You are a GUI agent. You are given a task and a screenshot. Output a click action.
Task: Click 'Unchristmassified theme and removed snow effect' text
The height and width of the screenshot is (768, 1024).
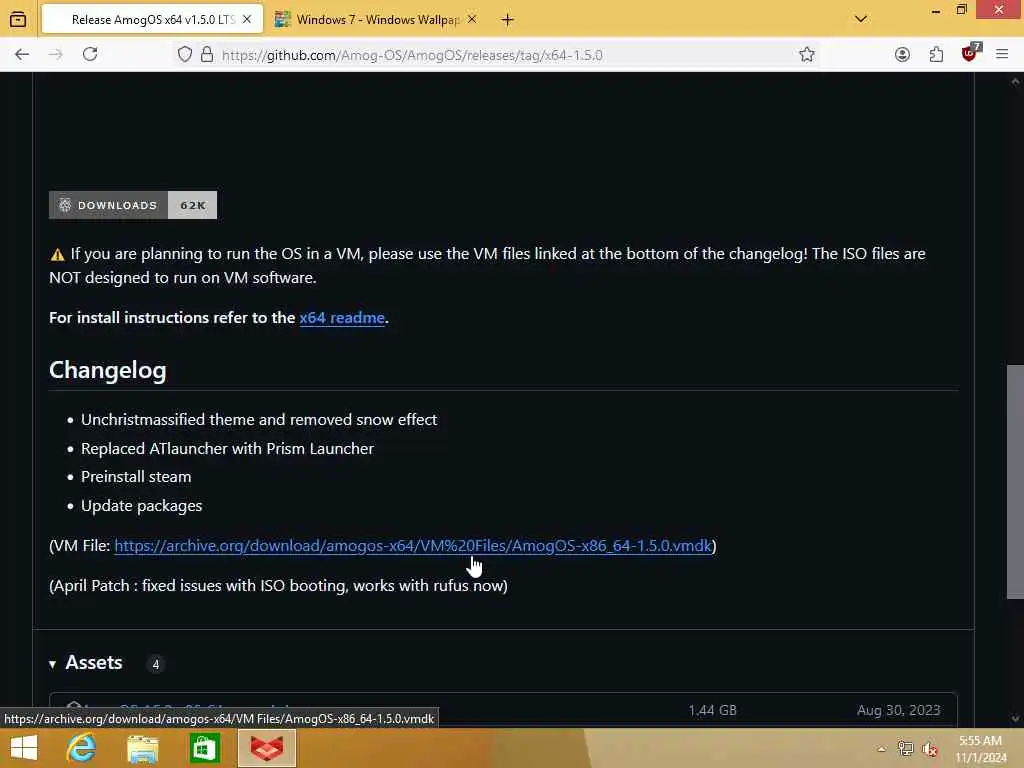click(259, 420)
